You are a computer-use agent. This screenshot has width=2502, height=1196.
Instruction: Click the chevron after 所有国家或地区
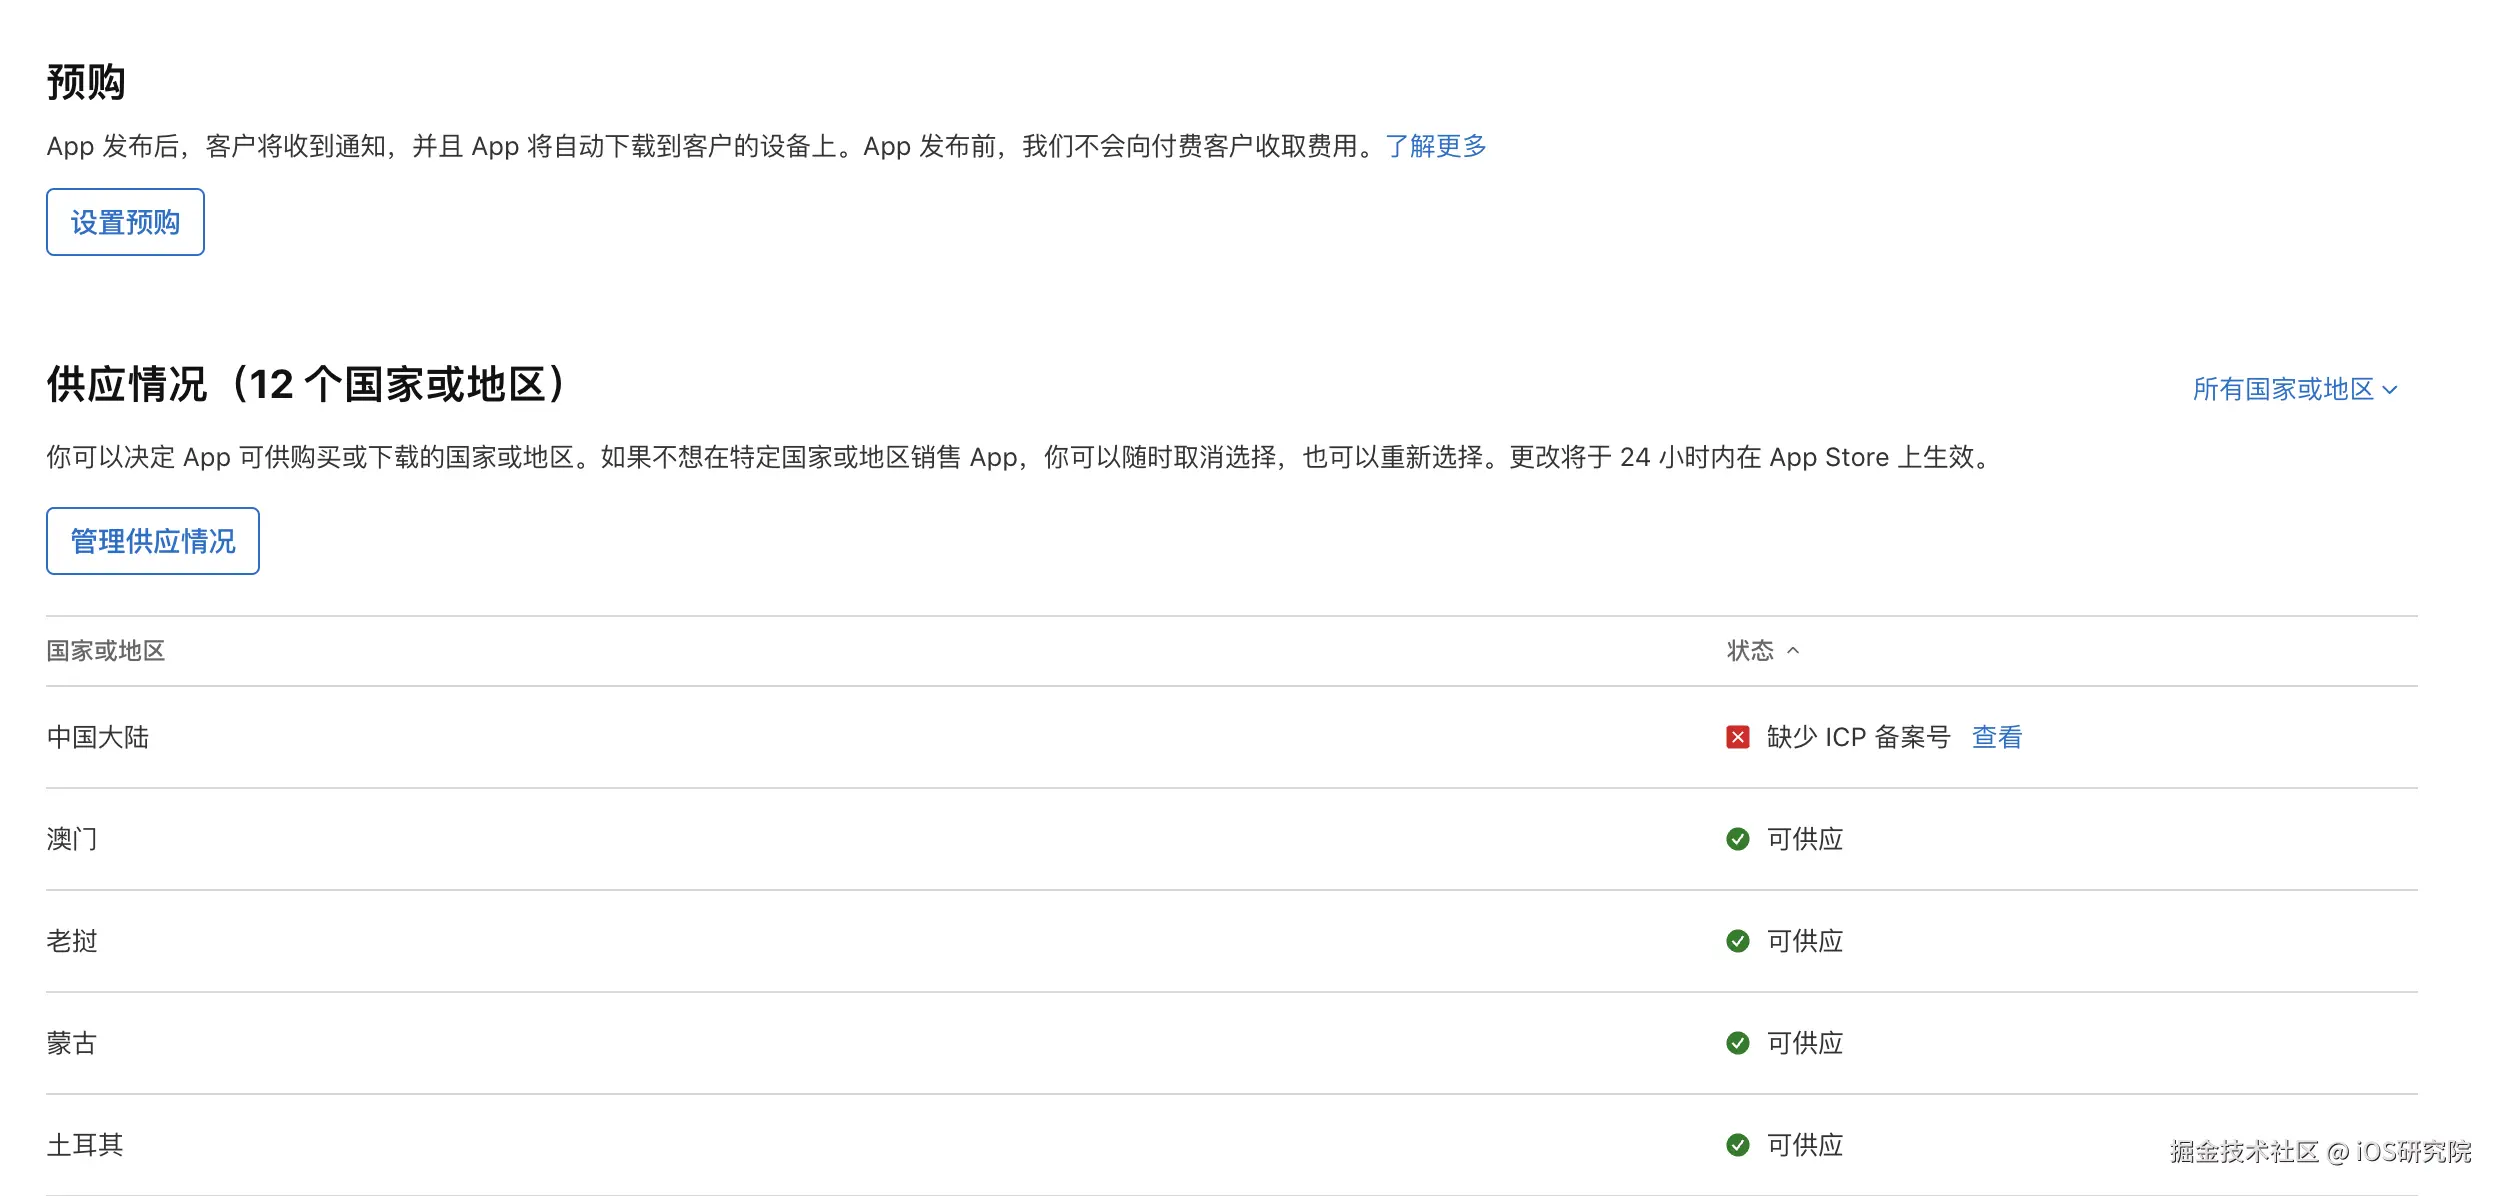point(2390,390)
